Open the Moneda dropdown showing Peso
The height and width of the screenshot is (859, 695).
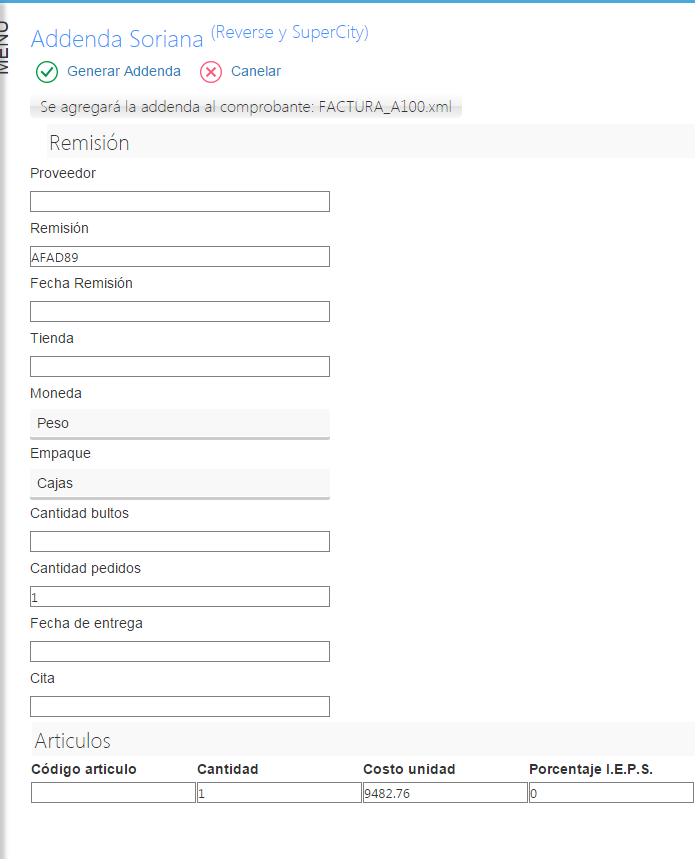(x=180, y=424)
